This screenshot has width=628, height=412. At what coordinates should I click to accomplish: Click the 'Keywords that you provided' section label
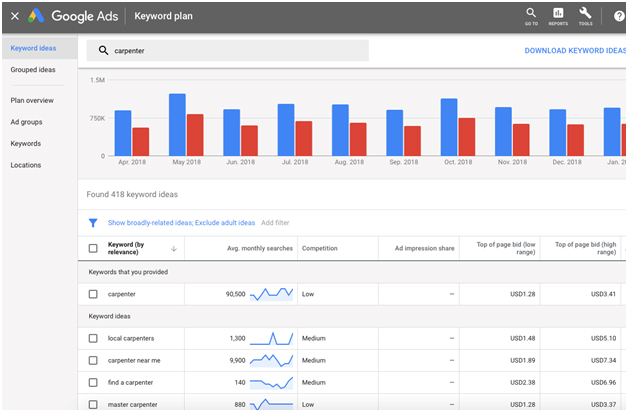128,272
